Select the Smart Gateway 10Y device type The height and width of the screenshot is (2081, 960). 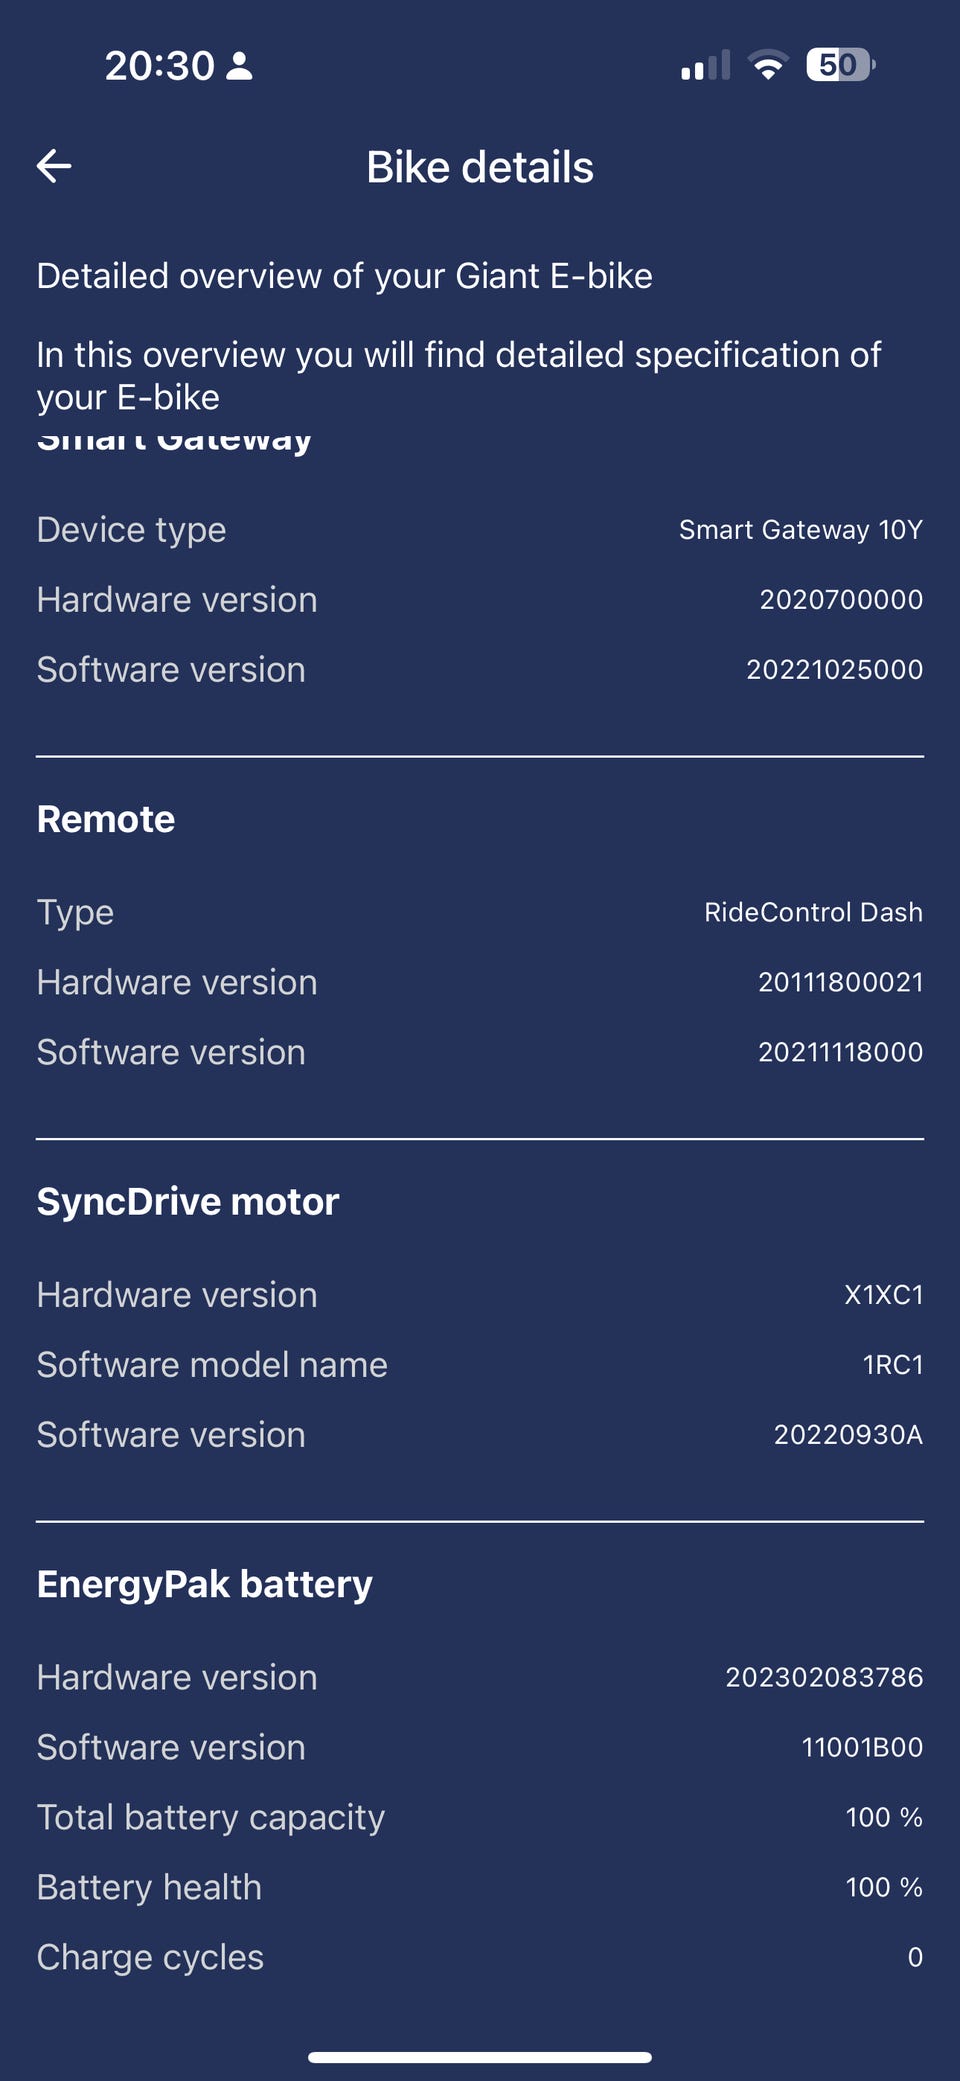pos(800,530)
